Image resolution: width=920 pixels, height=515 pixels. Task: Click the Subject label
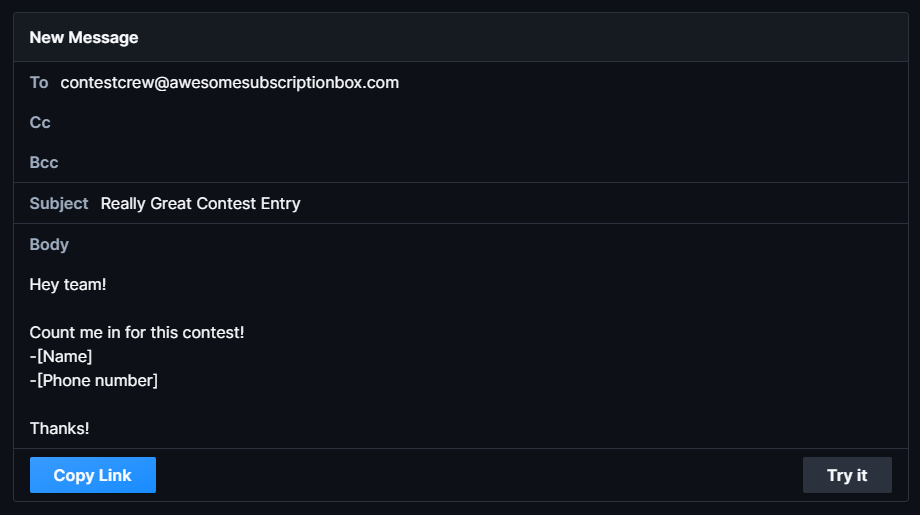[x=59, y=204]
